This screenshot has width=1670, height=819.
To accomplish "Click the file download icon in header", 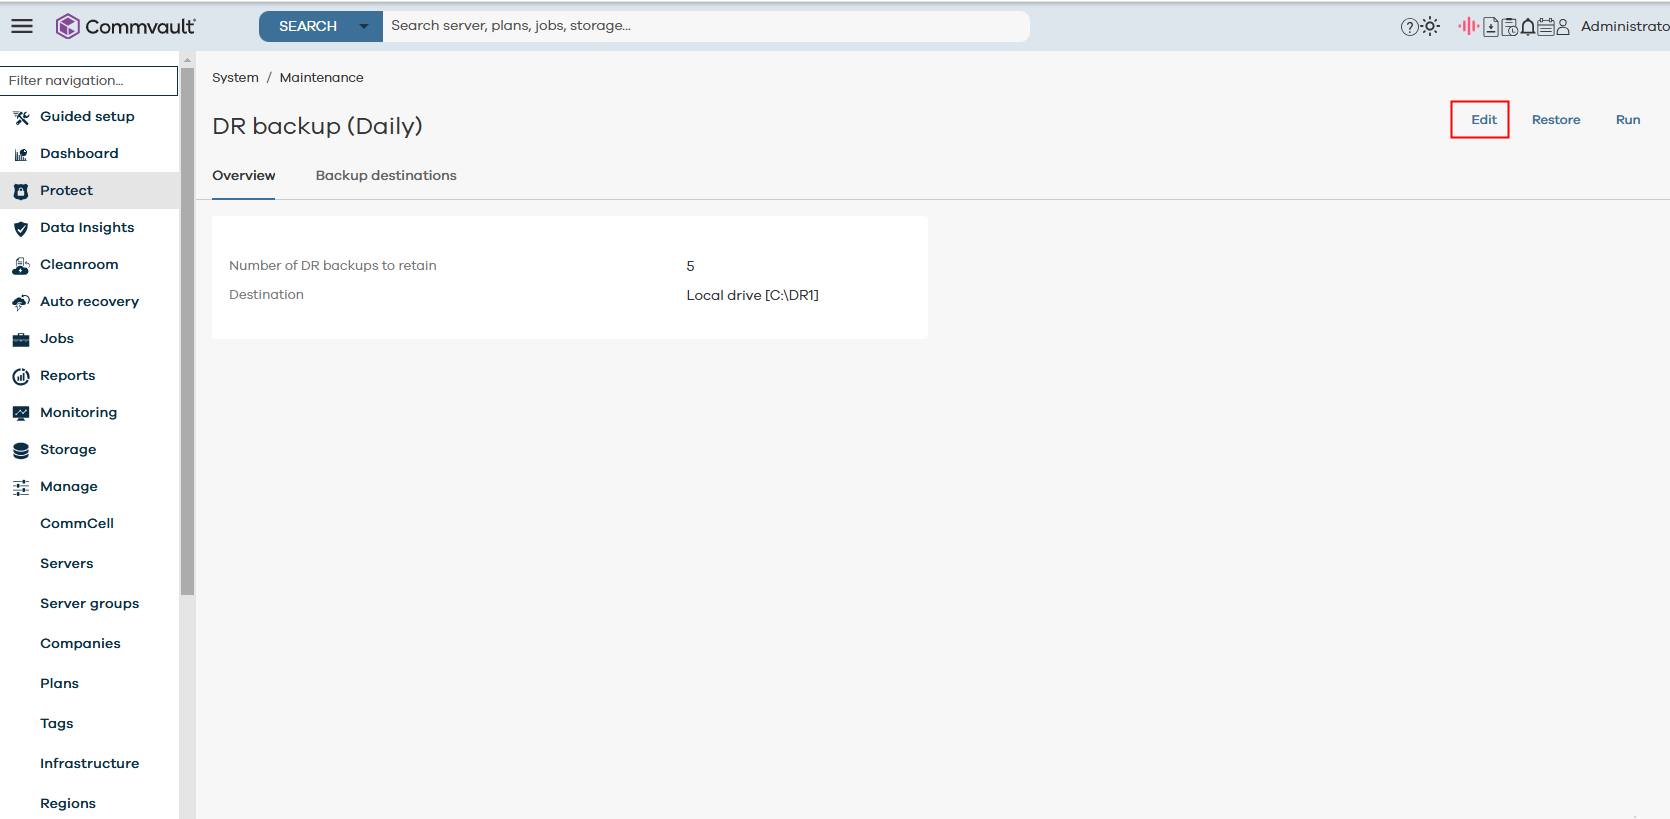I will pyautogui.click(x=1491, y=27).
